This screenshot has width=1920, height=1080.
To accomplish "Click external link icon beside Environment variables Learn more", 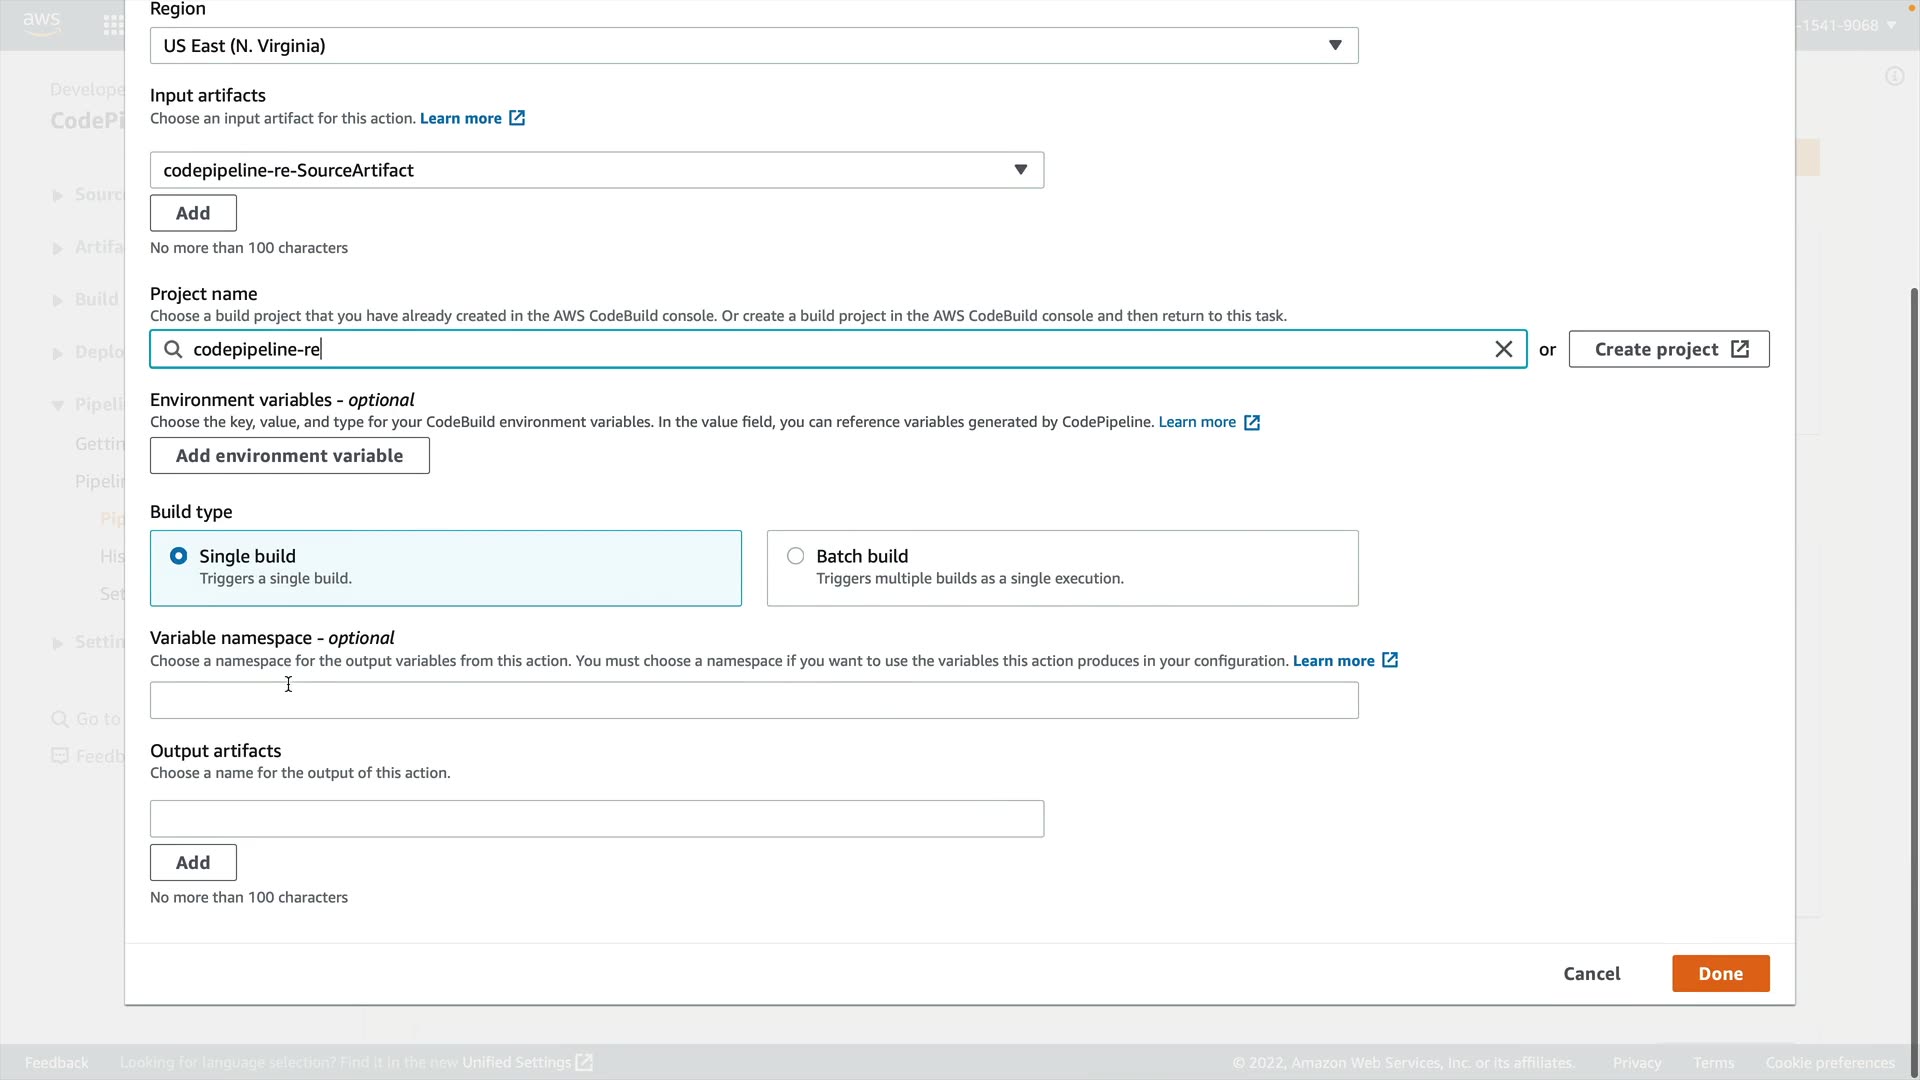I will (x=1251, y=423).
